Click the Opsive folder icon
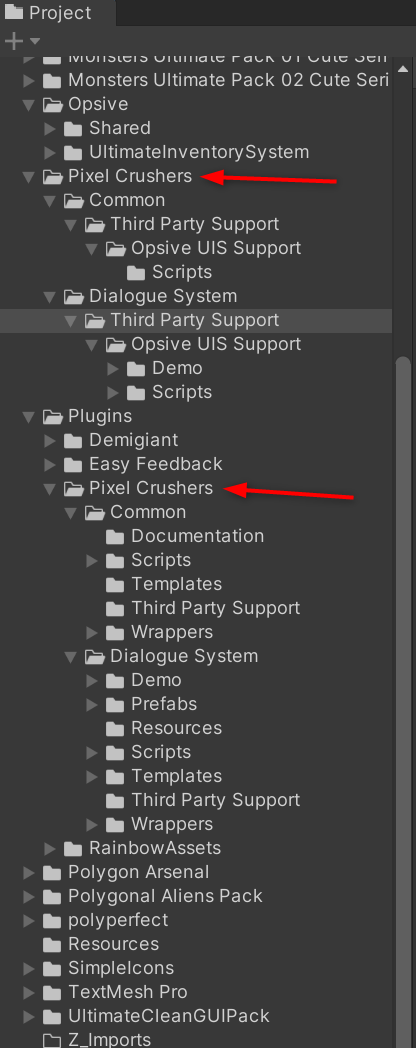Screen dimensions: 416x1048 click(52, 104)
